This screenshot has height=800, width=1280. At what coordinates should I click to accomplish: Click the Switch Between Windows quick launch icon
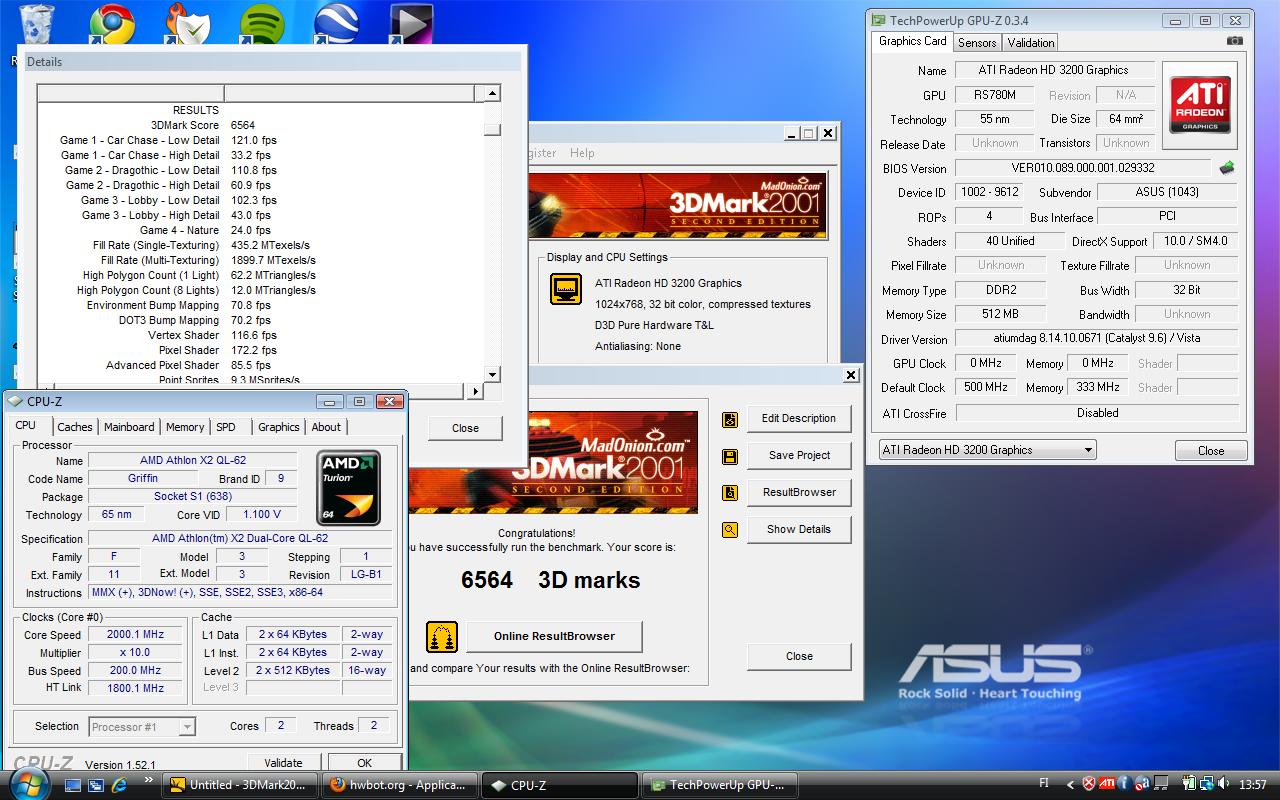pos(97,785)
